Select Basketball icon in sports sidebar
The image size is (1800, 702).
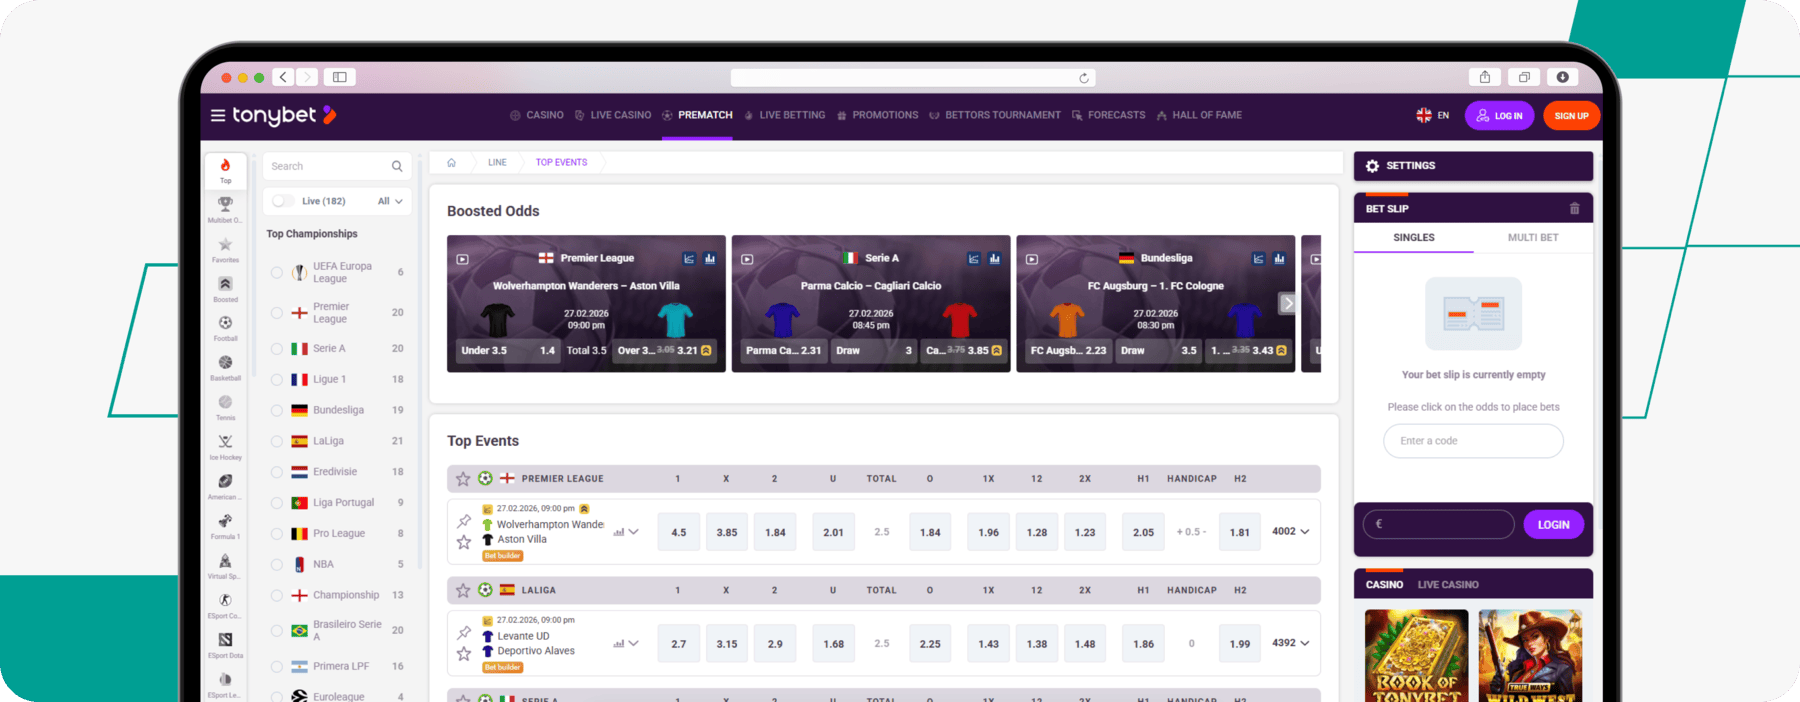[x=226, y=363]
